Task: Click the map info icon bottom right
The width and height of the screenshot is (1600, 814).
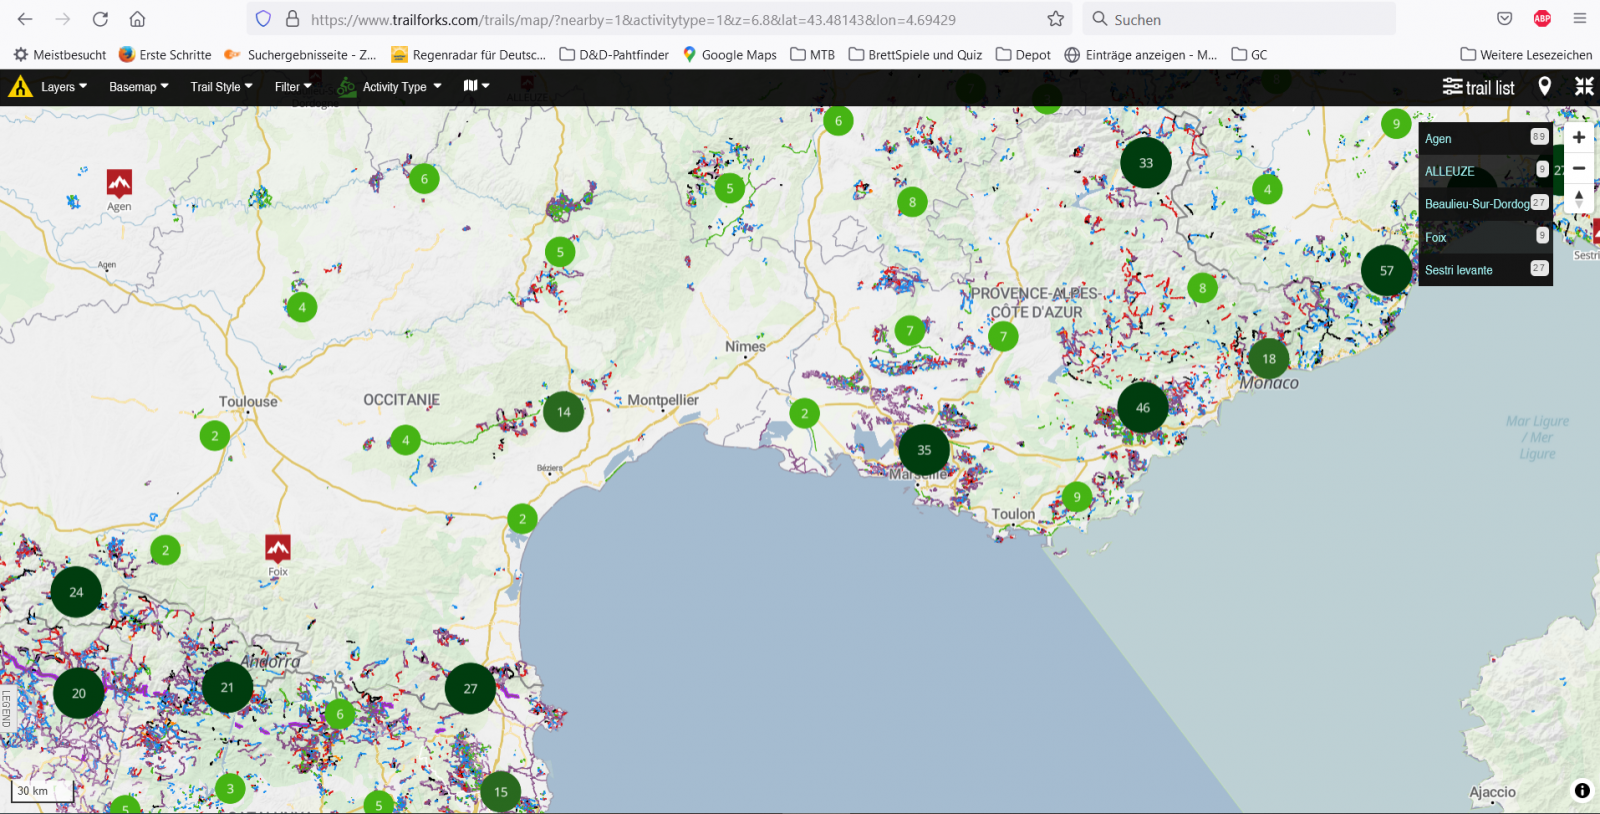Action: point(1582,790)
